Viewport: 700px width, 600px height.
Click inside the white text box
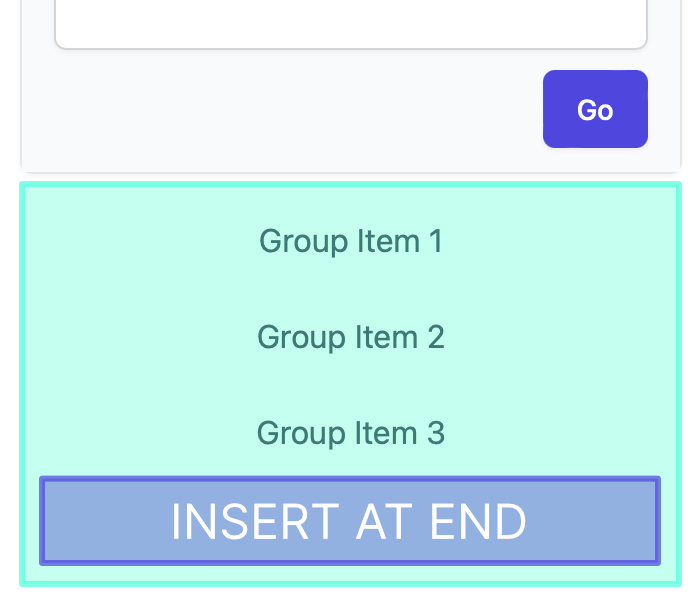[351, 23]
